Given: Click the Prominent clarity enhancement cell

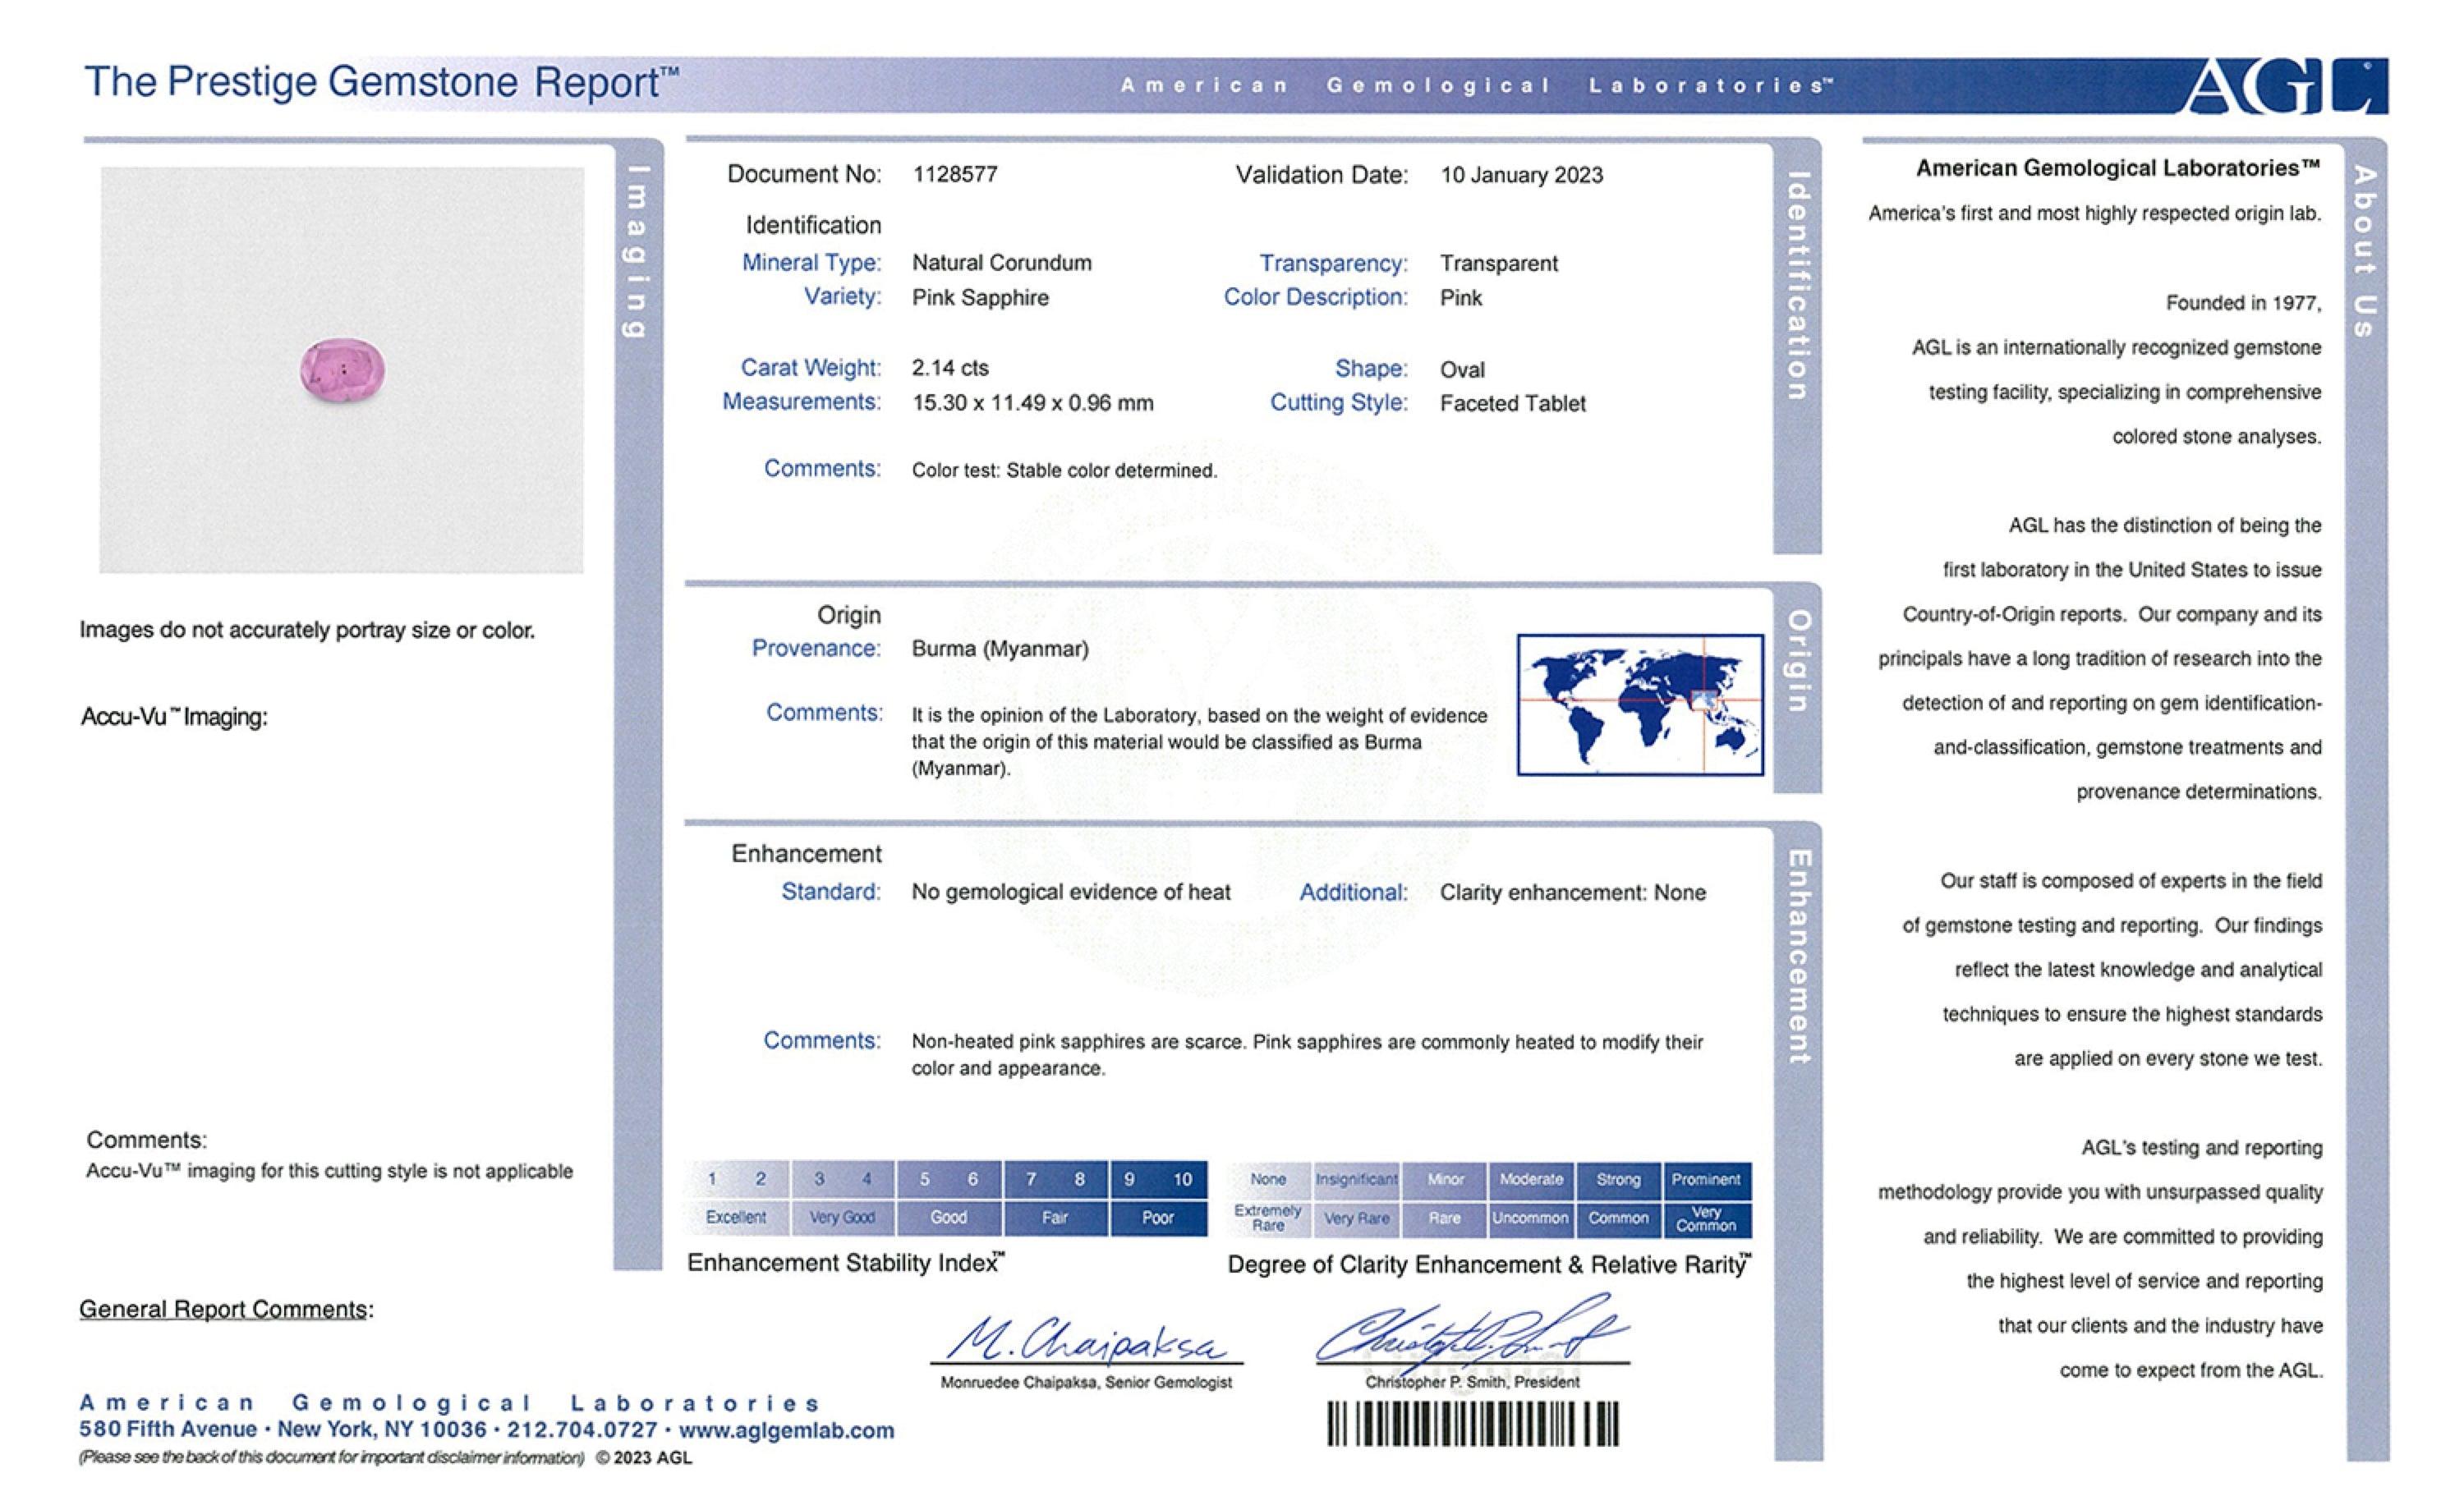Looking at the screenshot, I should (1706, 1179).
